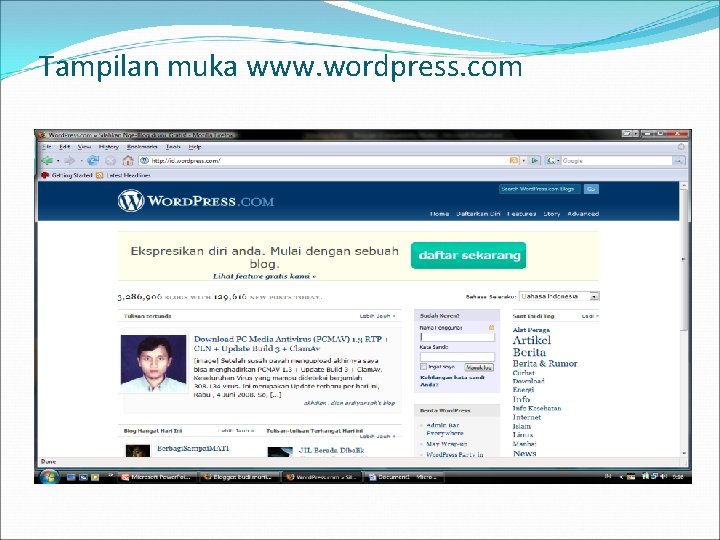The height and width of the screenshot is (540, 720).
Task: Click the Masuk login button
Action: coord(479,367)
